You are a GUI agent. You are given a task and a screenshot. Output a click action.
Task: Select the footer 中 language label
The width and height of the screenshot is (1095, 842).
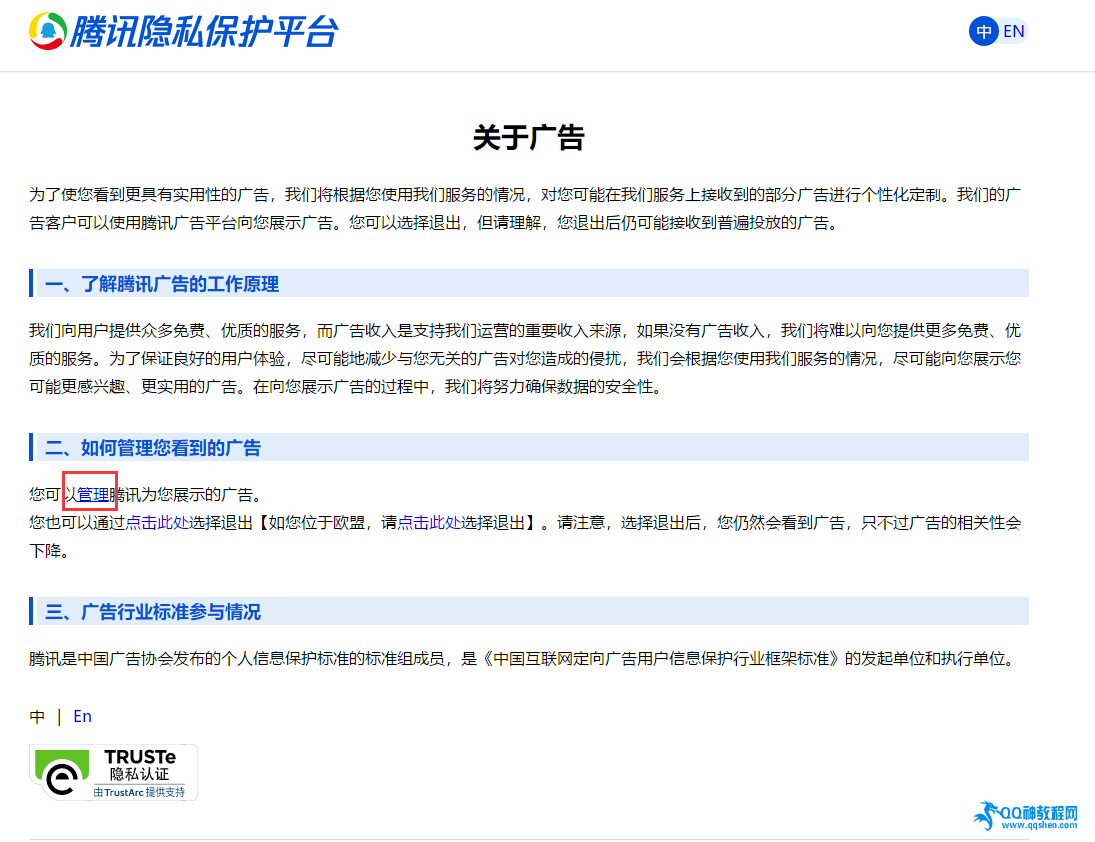37,716
